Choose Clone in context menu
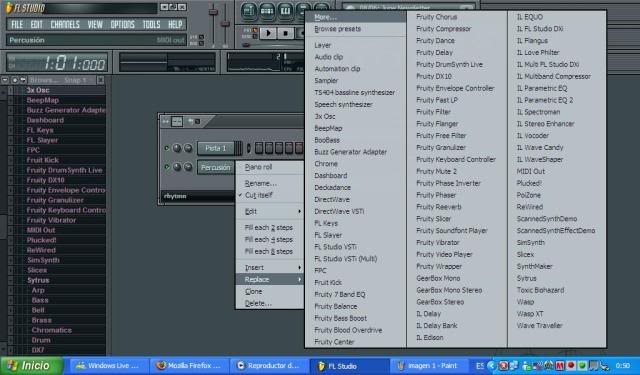The width and height of the screenshot is (640, 375). [x=270, y=291]
